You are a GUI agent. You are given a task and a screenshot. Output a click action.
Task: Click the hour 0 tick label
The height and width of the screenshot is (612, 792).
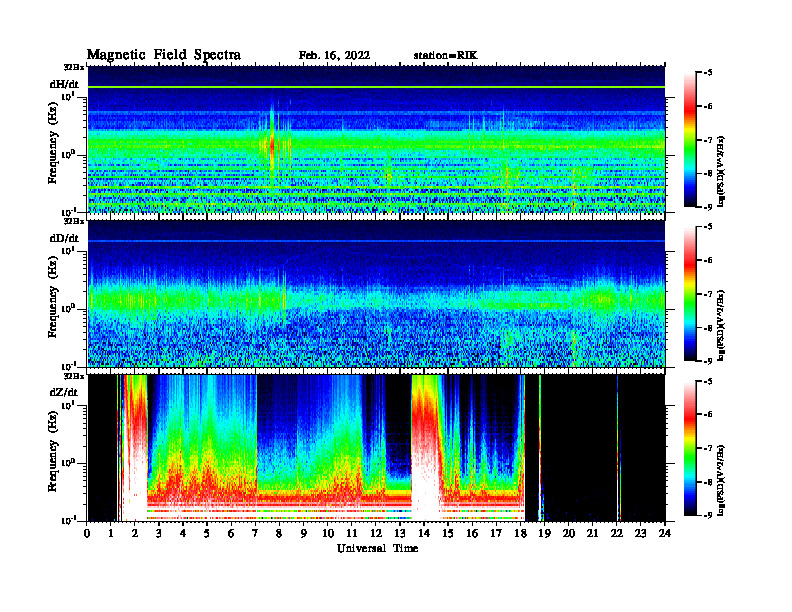(88, 534)
